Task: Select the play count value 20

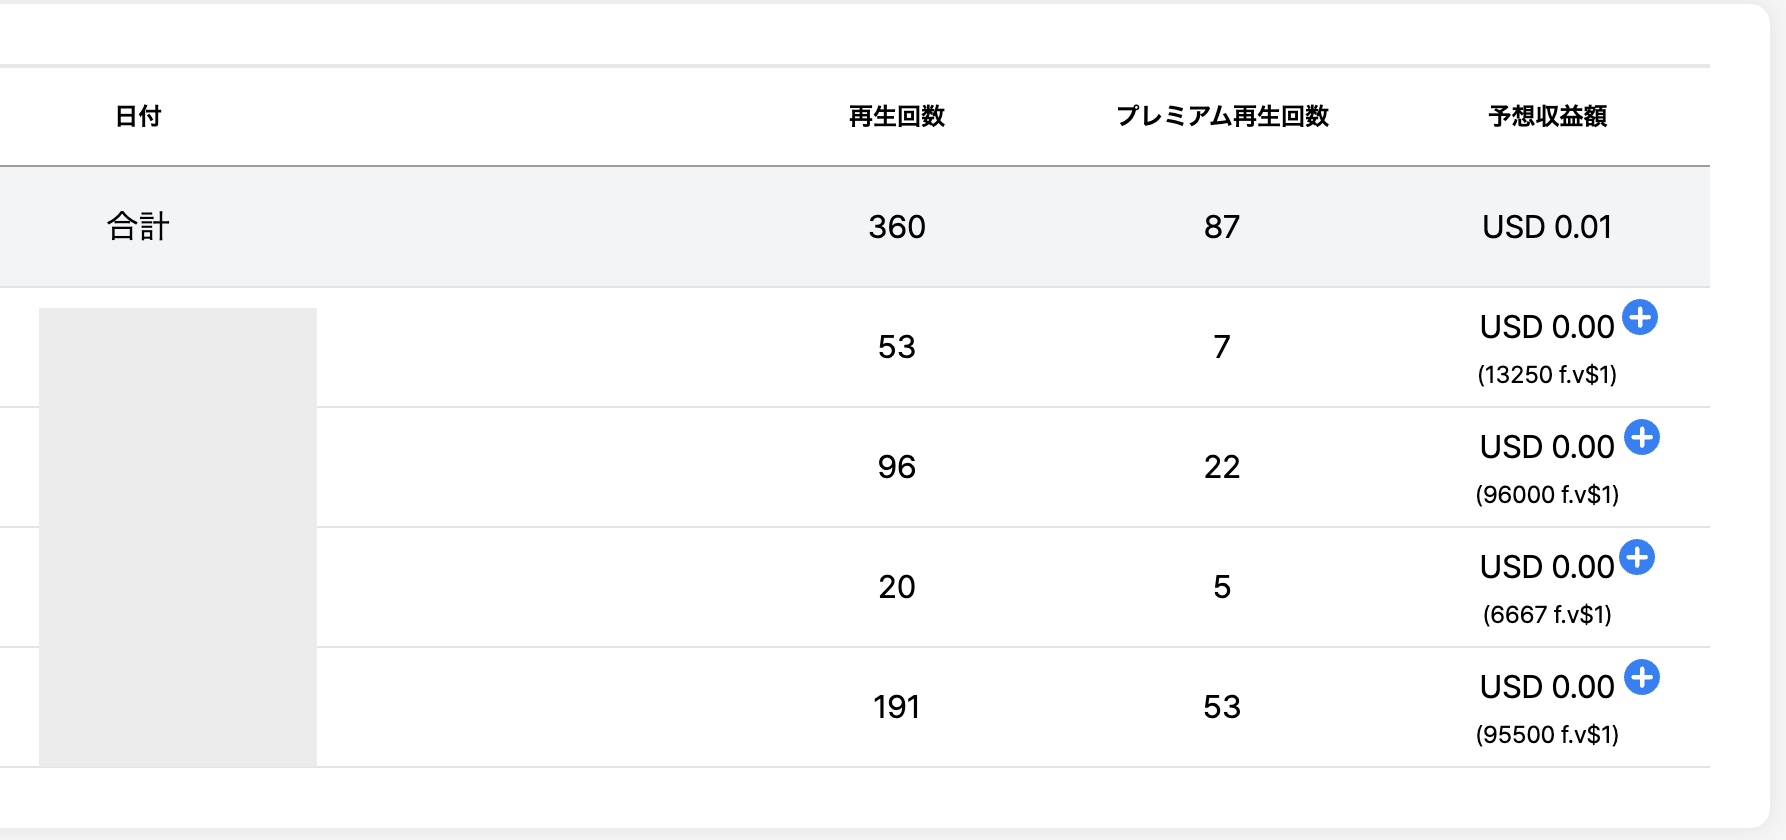Action: pyautogui.click(x=896, y=587)
